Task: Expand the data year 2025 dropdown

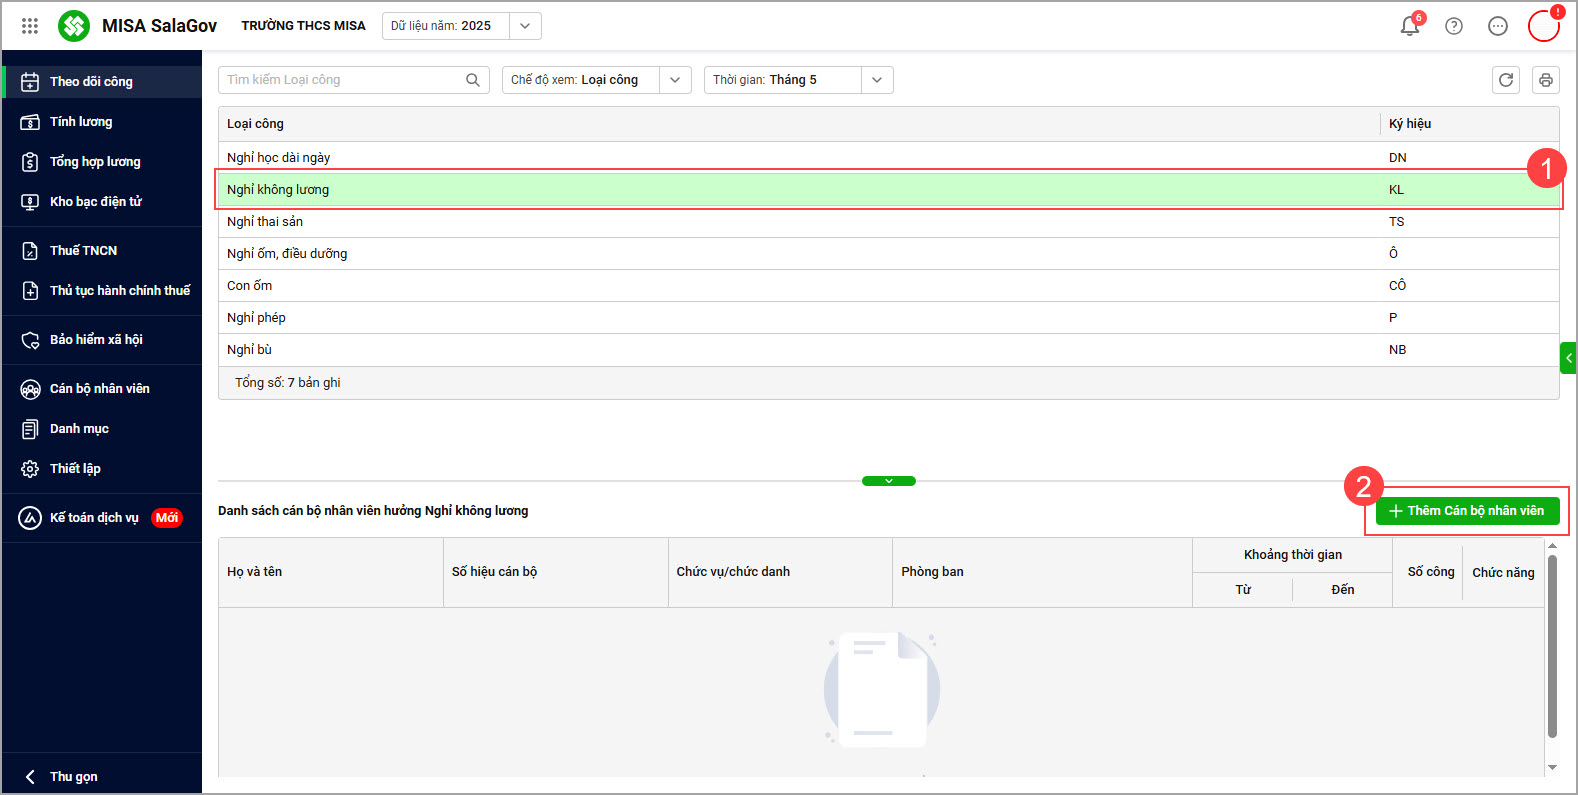Action: [525, 26]
